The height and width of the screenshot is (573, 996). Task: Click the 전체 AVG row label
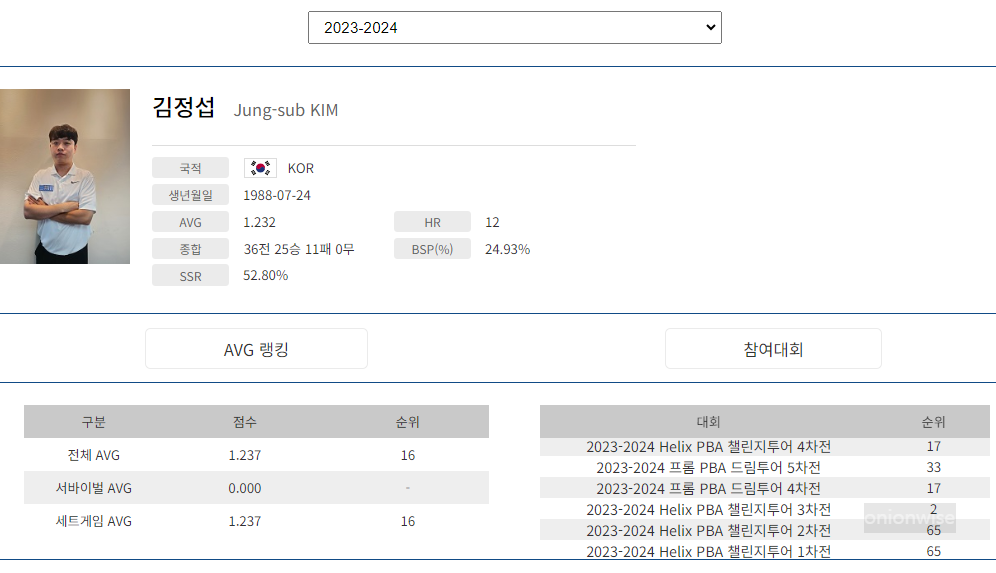(x=93, y=455)
